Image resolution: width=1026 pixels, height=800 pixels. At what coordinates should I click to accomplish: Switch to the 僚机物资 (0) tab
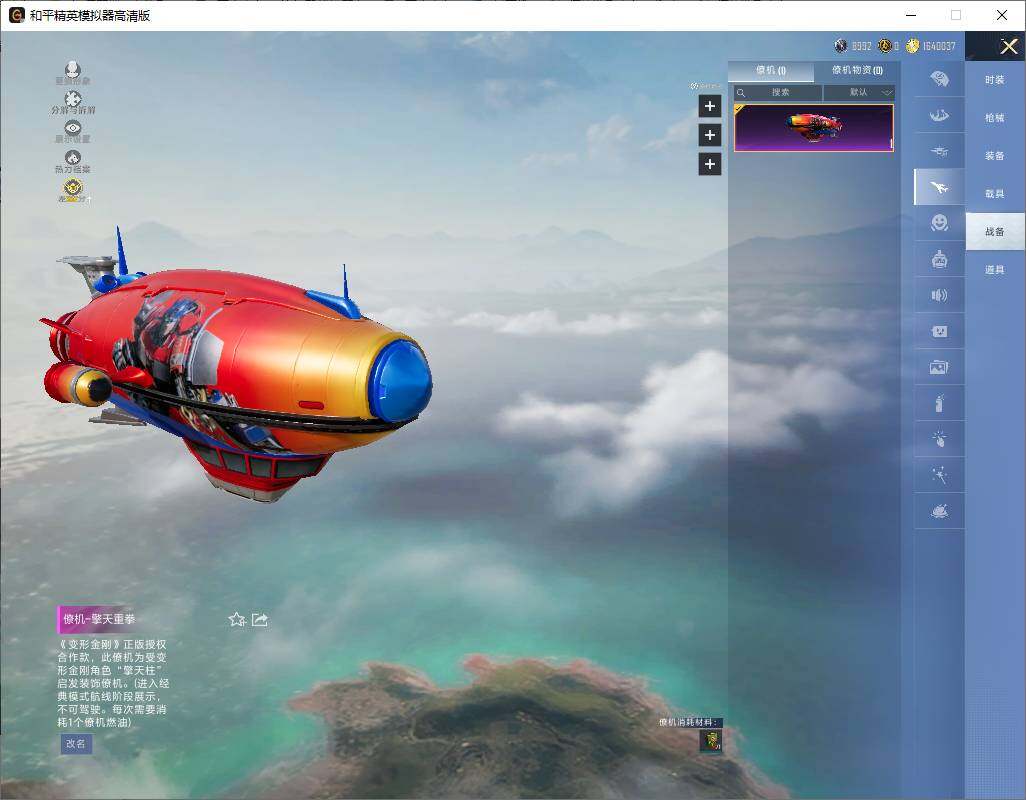pos(857,71)
